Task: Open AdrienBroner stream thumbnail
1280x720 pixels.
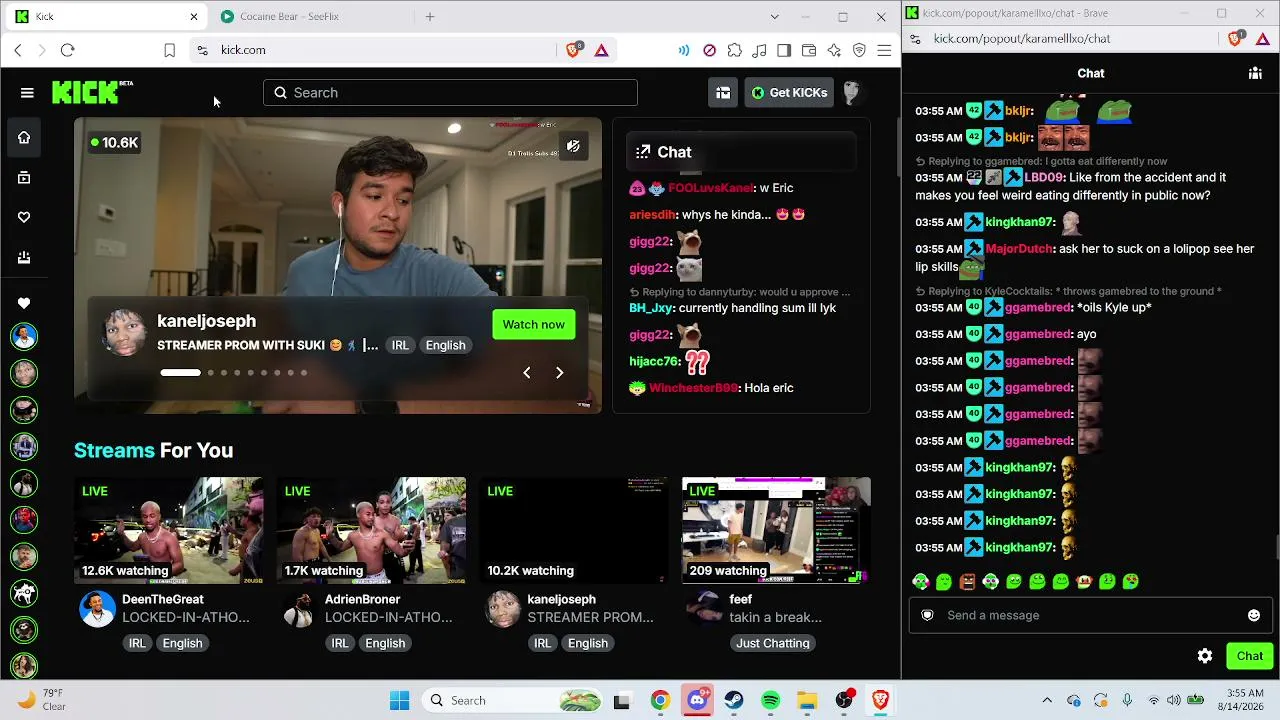Action: (x=371, y=531)
